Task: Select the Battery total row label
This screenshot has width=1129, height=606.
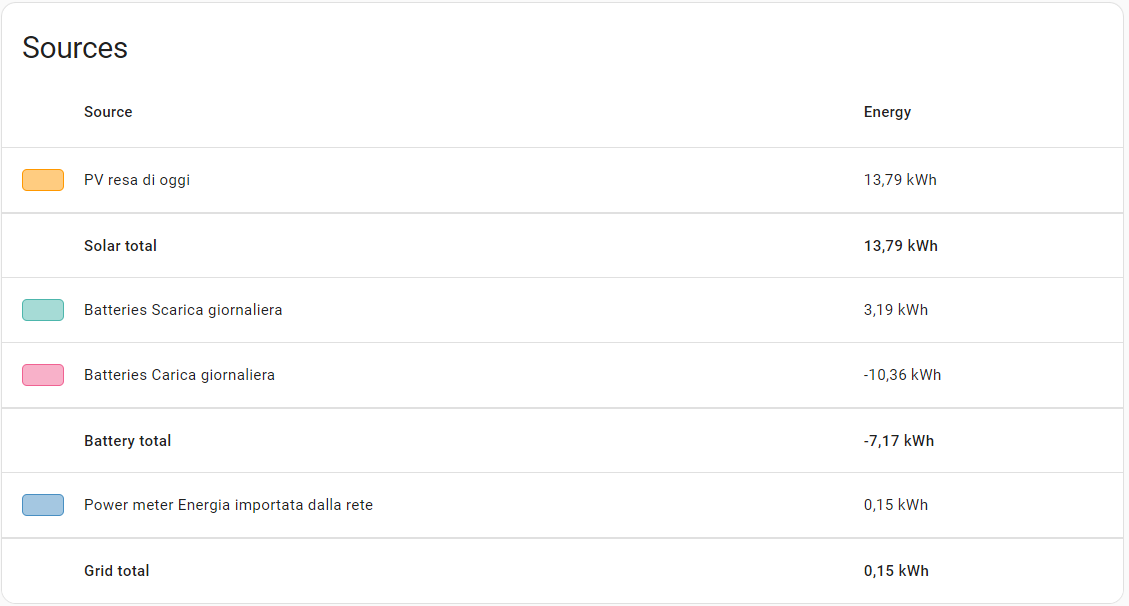Action: pyautogui.click(x=127, y=440)
